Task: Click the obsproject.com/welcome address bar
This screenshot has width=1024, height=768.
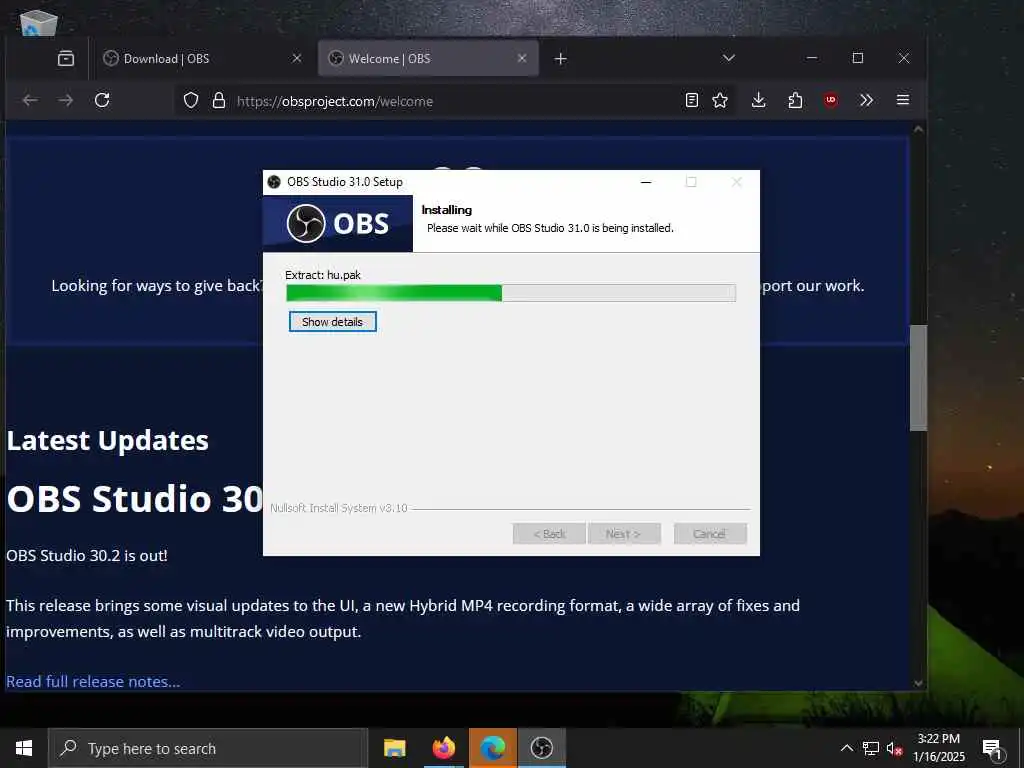Action: [457, 101]
